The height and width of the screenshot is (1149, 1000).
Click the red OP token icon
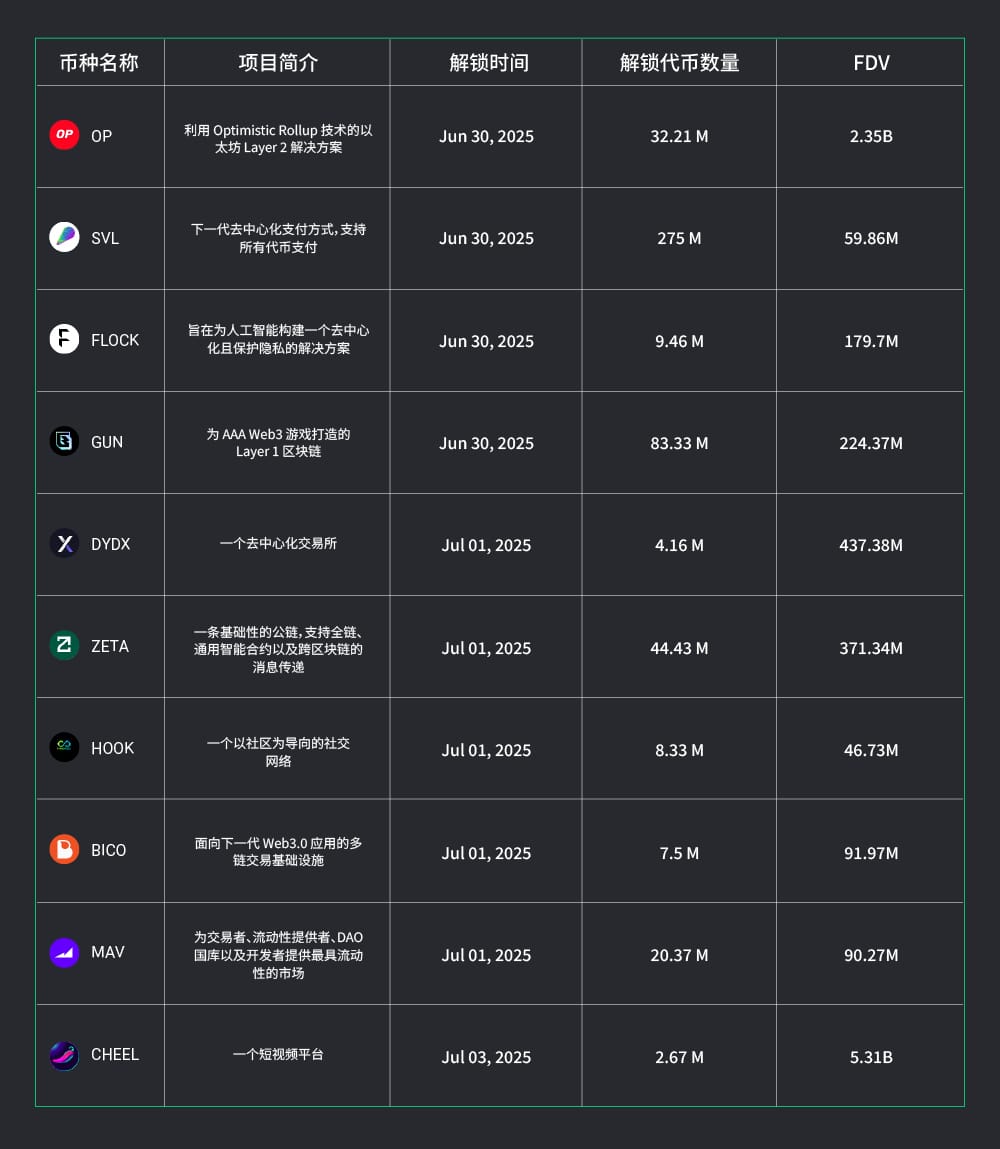click(x=64, y=135)
